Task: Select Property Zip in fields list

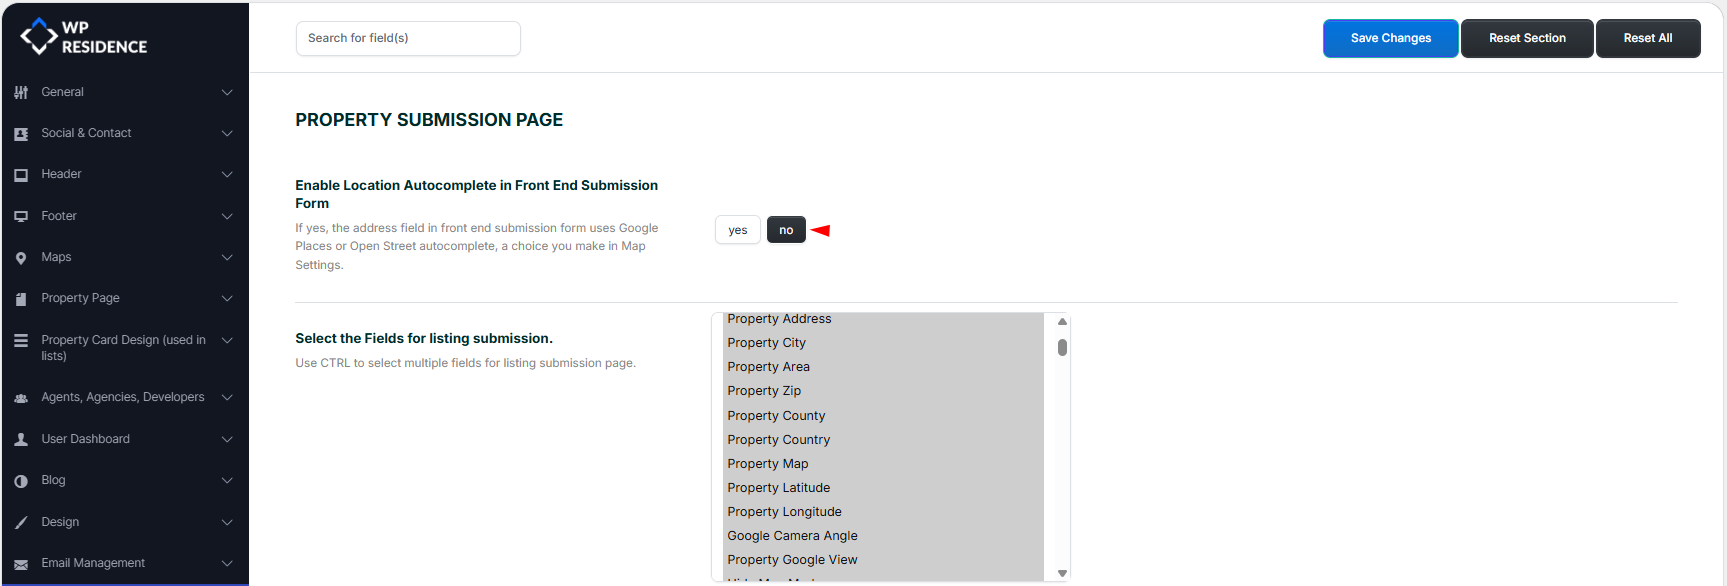Action: pos(764,391)
